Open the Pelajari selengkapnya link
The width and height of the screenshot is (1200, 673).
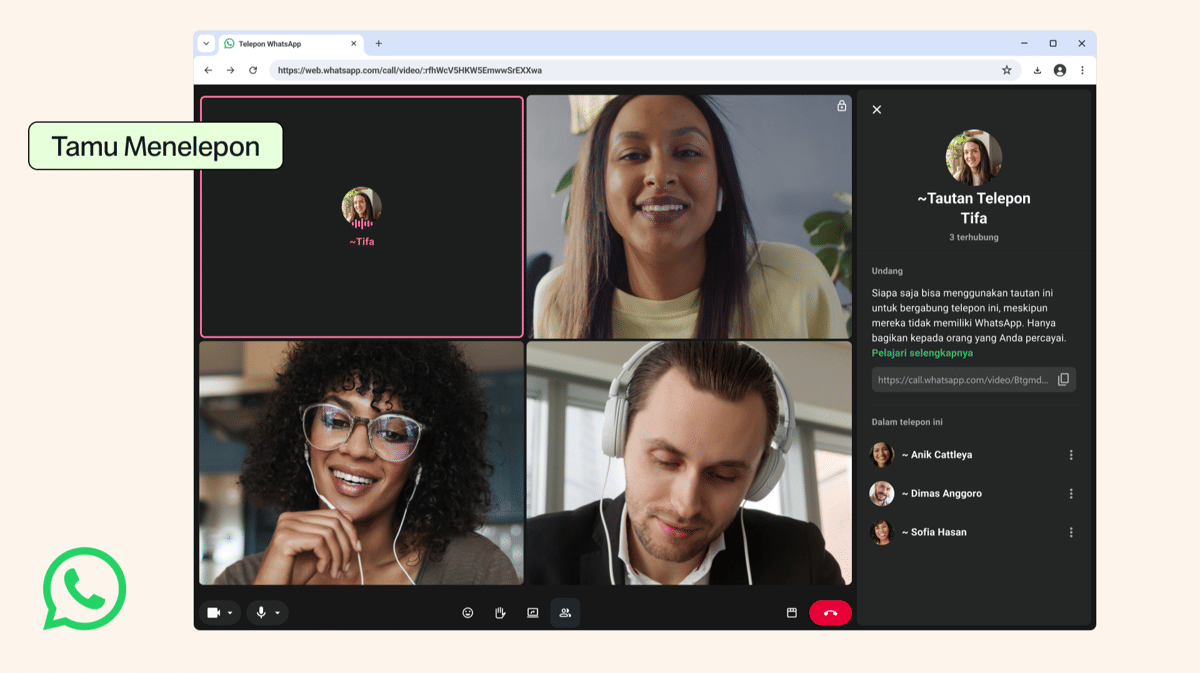pos(922,353)
